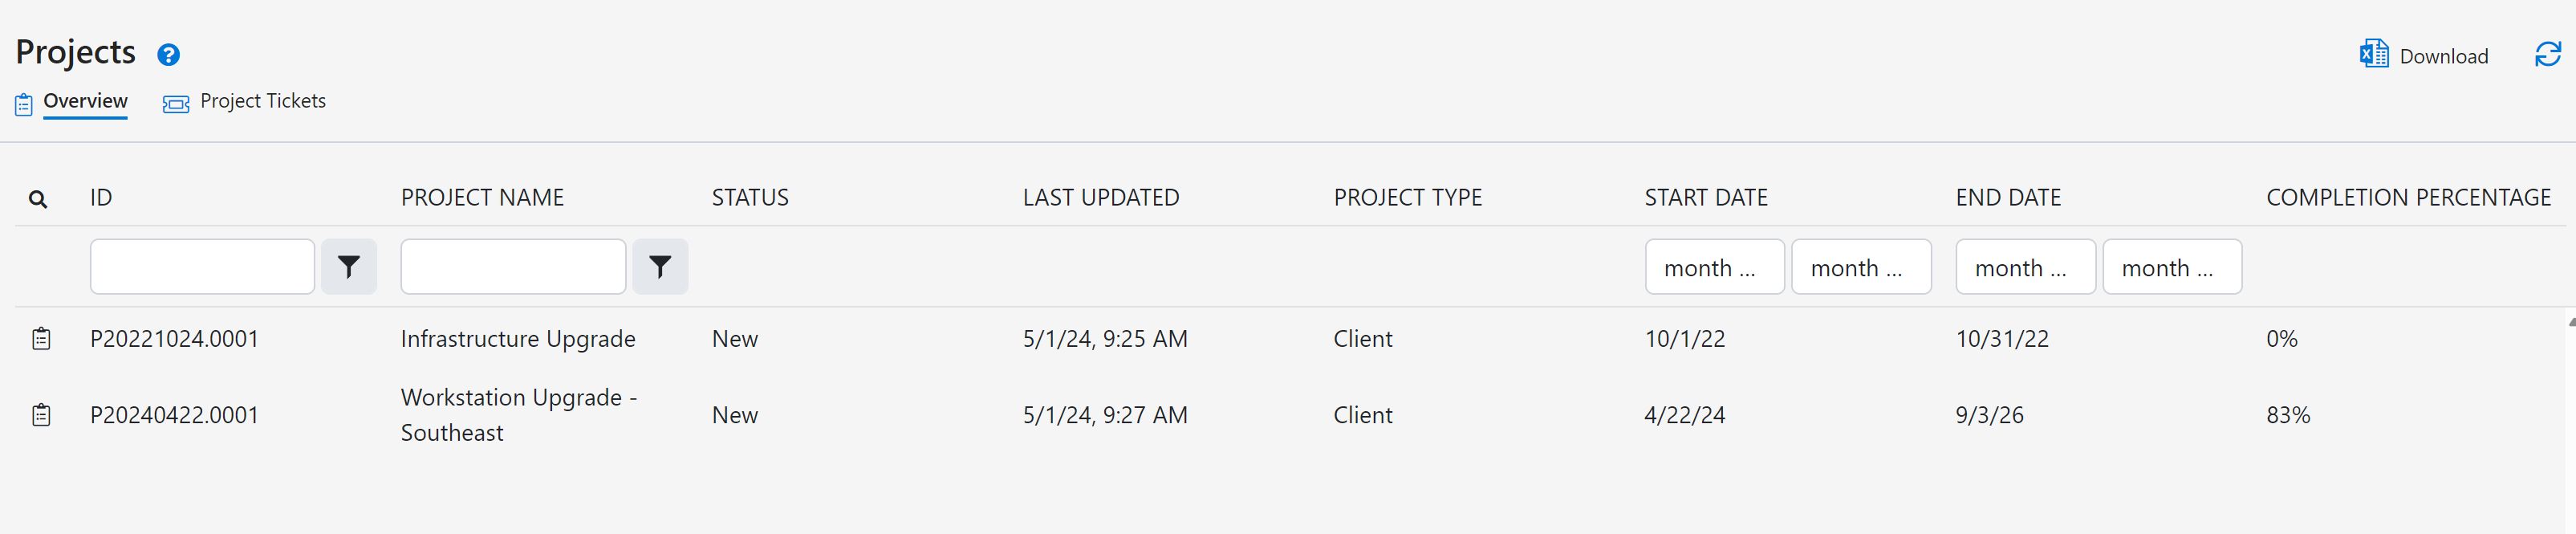Click the ID filter text field
The width and height of the screenshot is (2576, 534).
202,267
